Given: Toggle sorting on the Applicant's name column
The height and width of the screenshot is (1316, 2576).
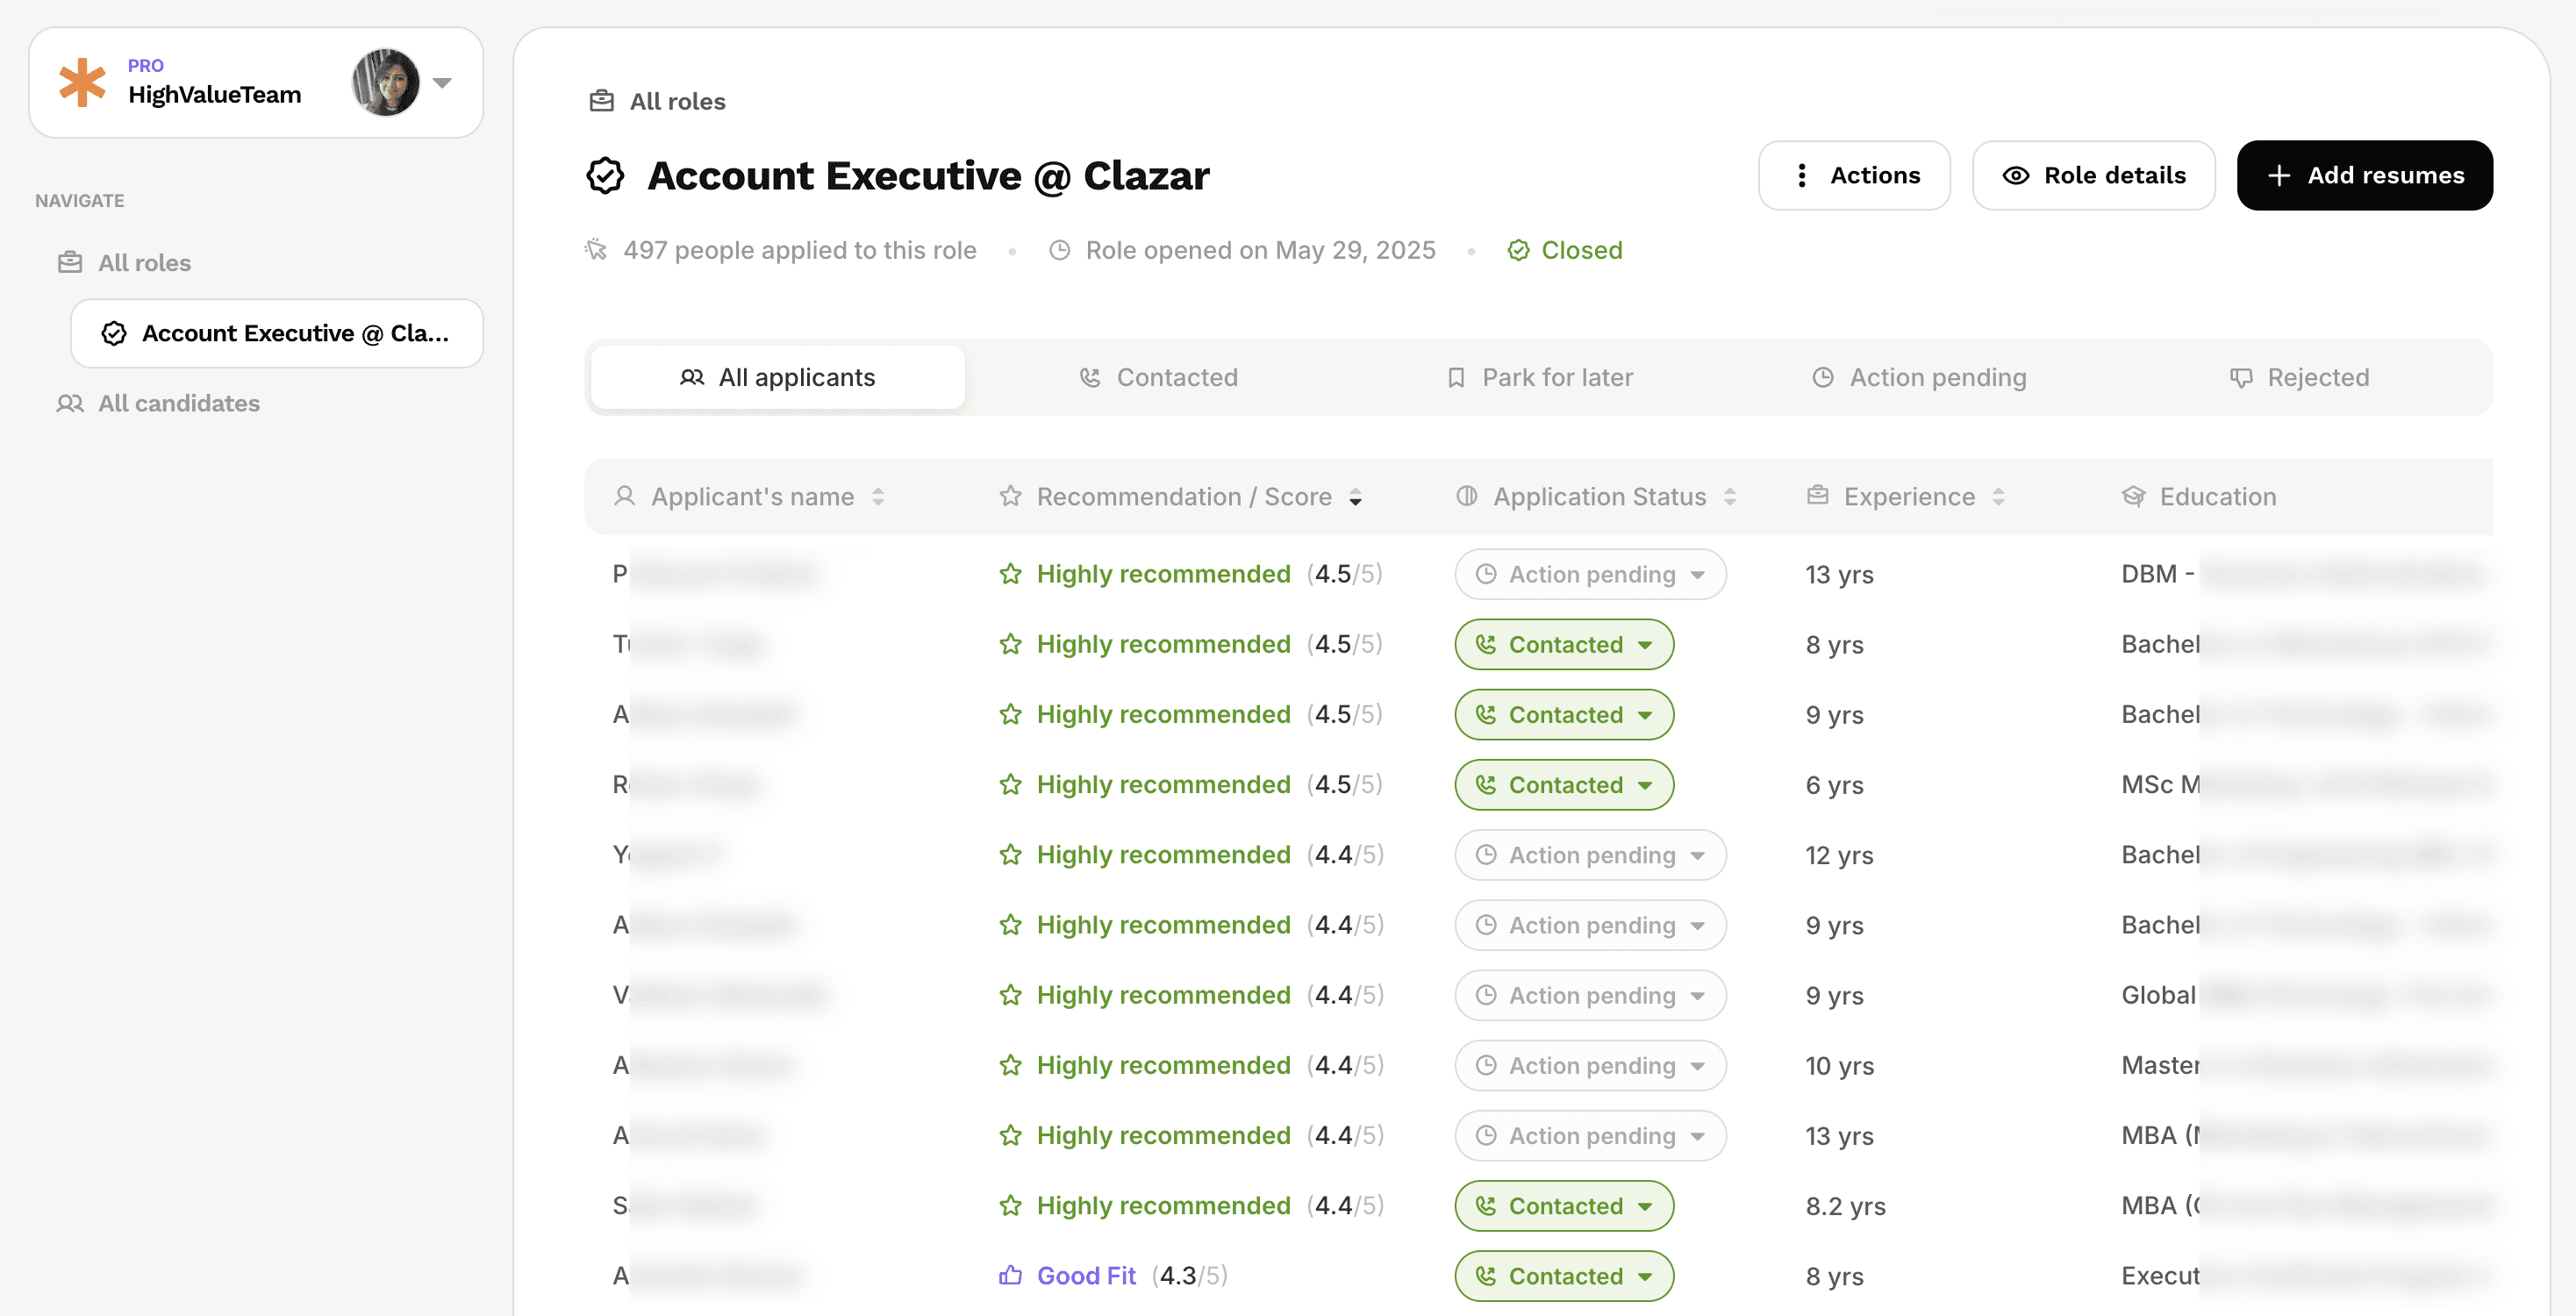Looking at the screenshot, I should 878,497.
